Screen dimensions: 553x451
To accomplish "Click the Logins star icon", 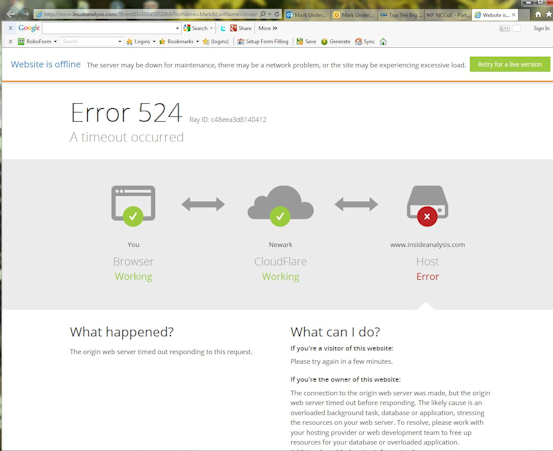I will point(129,42).
